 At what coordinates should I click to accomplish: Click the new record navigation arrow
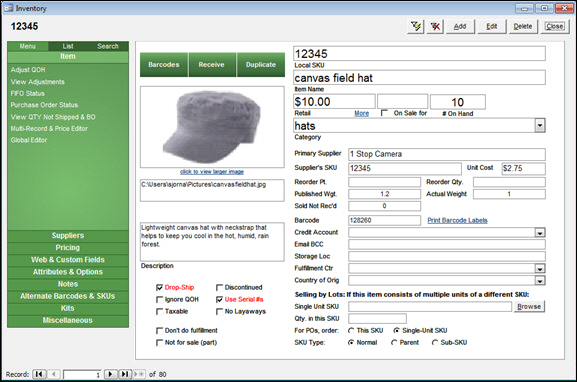[139, 374]
